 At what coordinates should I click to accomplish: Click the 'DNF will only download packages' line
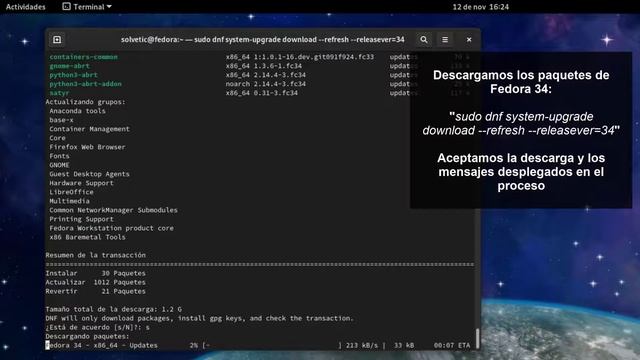point(200,318)
